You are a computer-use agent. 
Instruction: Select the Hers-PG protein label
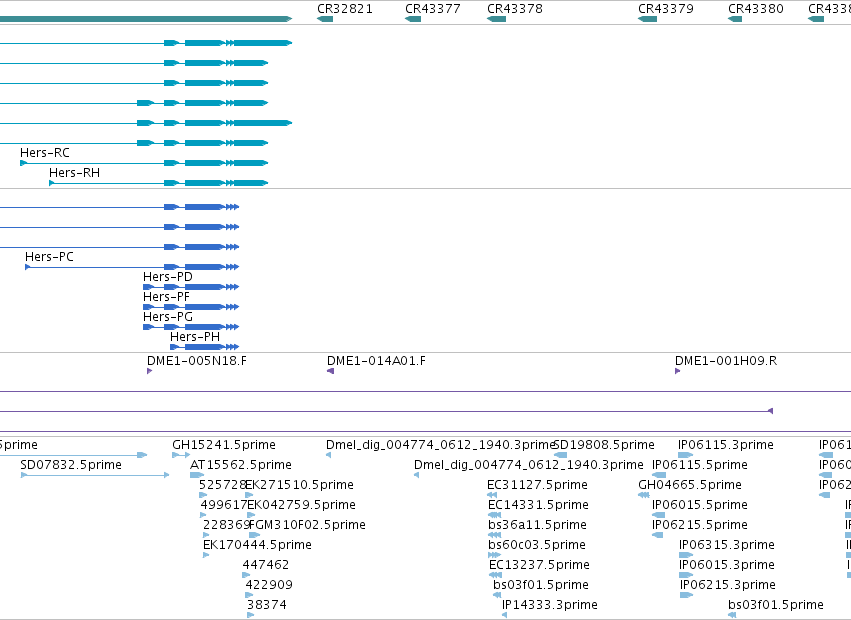point(168,317)
